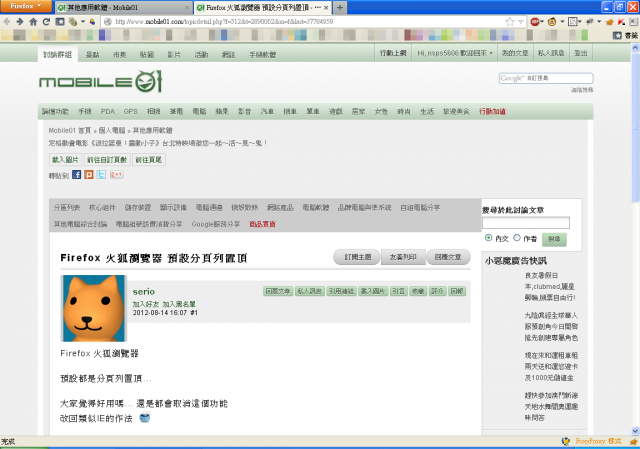
Task: Share the thread on Twitter
Action: pyautogui.click(x=101, y=175)
